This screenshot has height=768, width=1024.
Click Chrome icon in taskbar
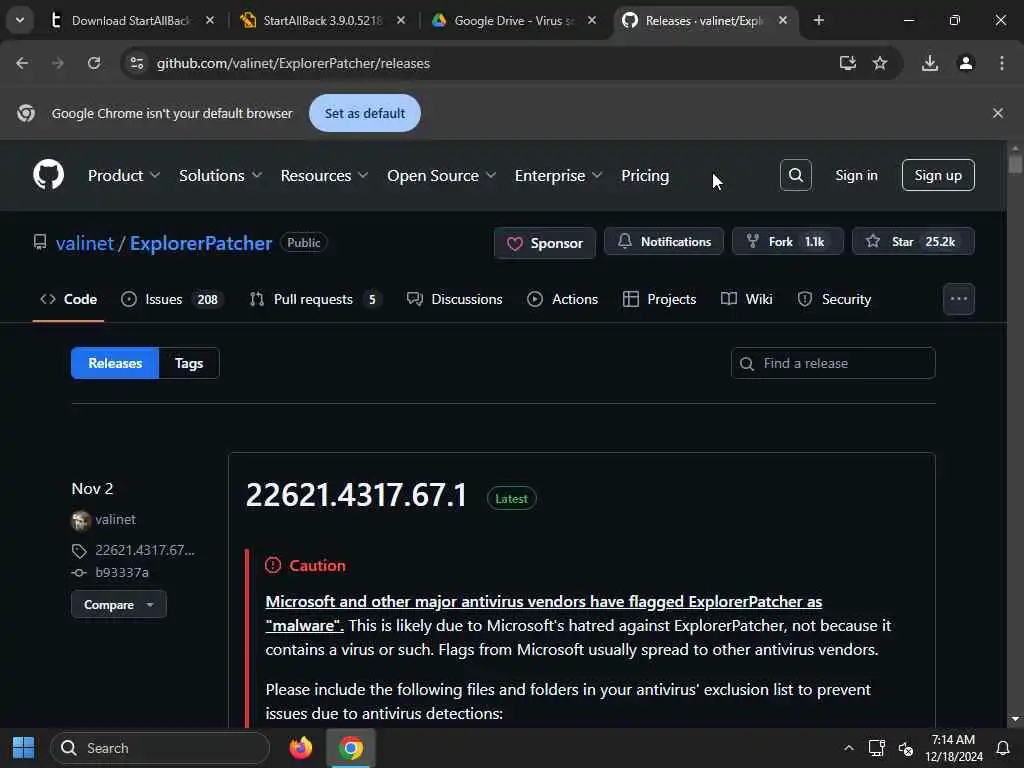tap(351, 748)
